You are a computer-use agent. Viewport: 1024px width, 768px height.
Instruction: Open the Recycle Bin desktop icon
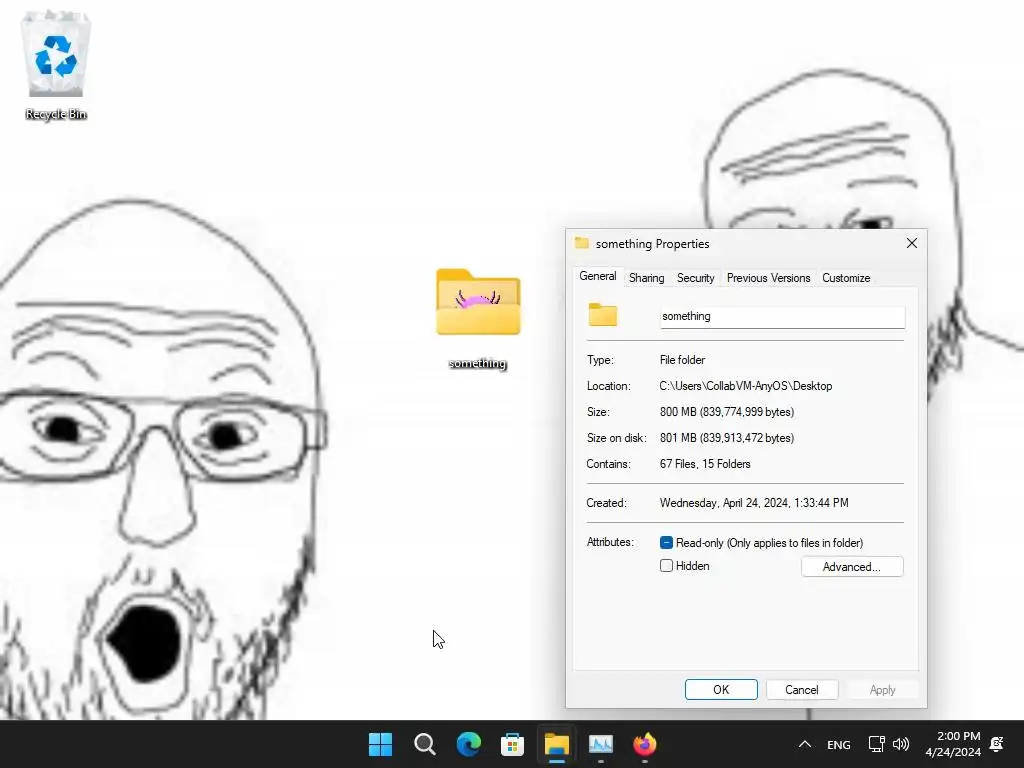pyautogui.click(x=56, y=65)
